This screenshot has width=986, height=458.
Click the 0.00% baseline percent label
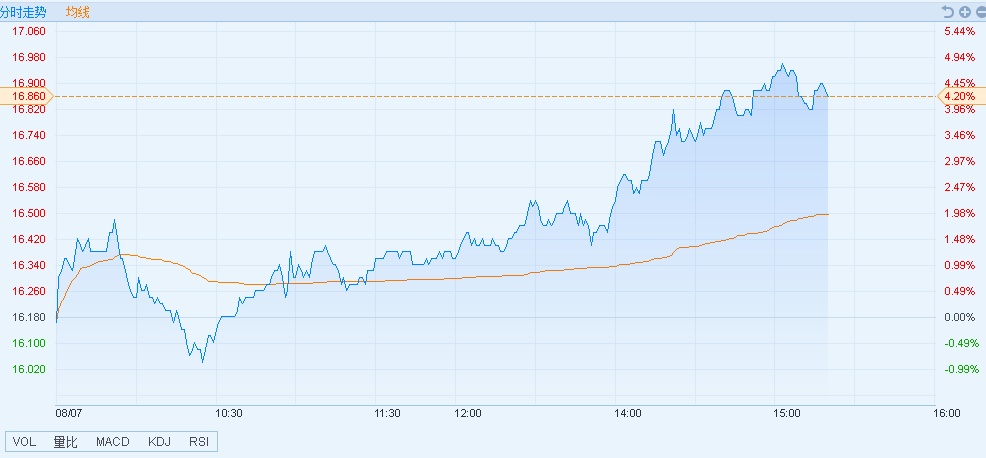pyautogui.click(x=959, y=317)
